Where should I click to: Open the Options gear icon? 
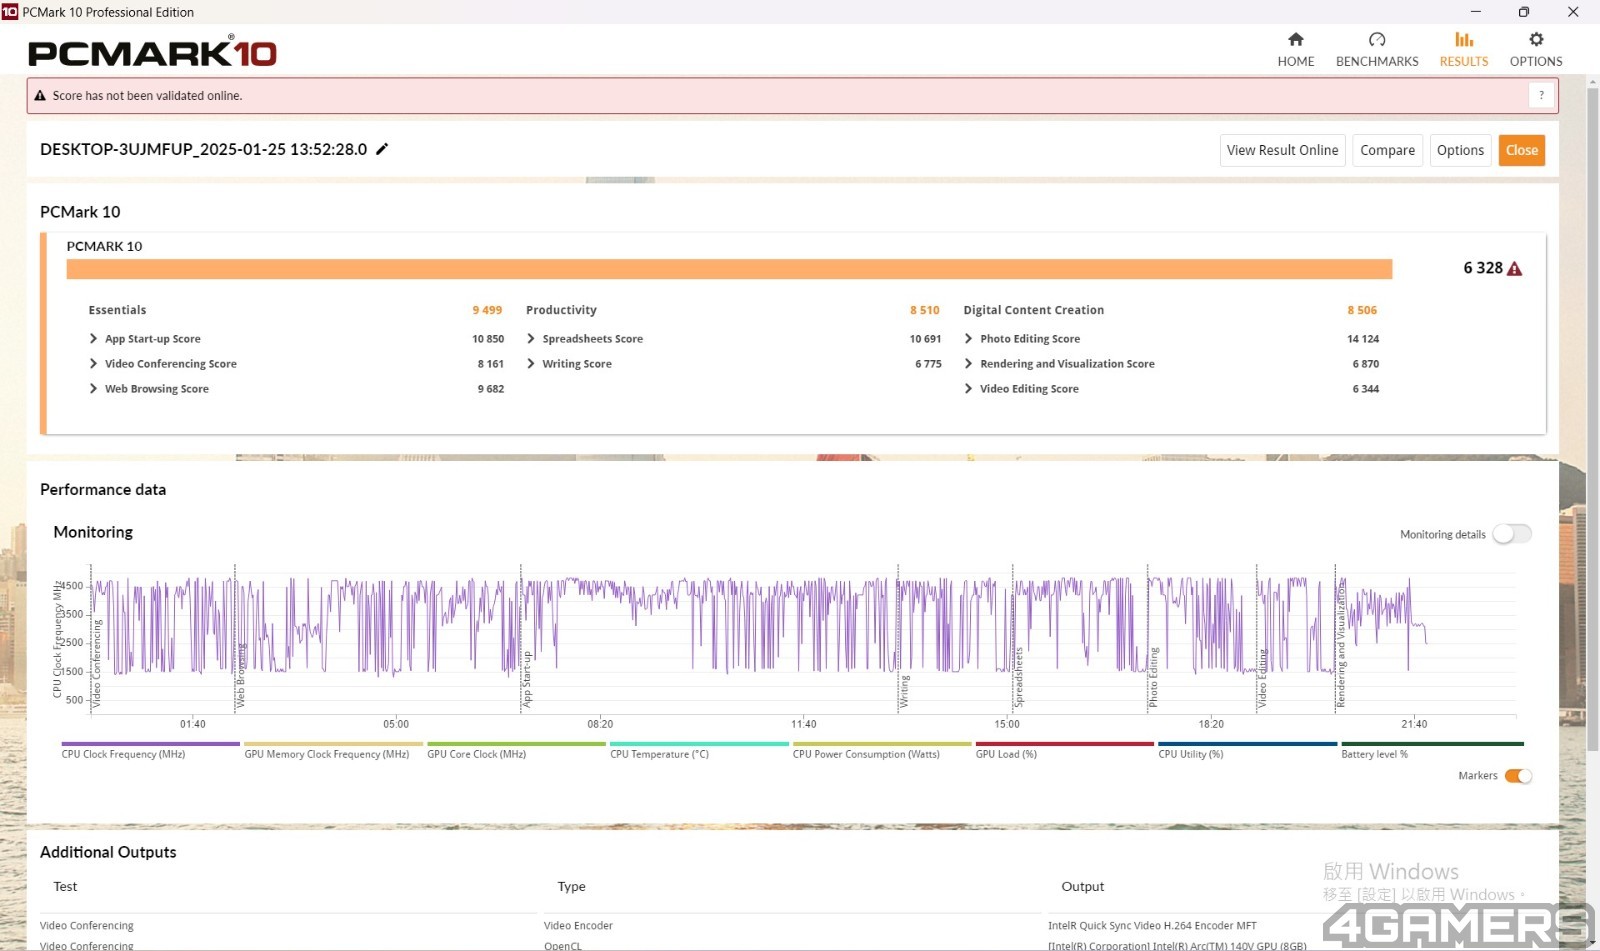[1535, 40]
